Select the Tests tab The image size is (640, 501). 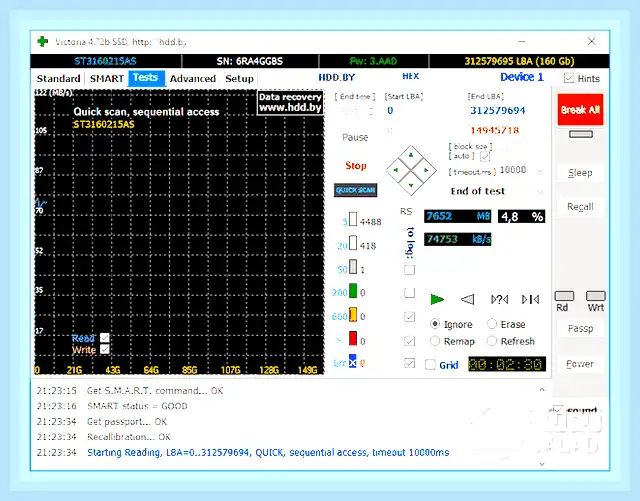click(x=146, y=78)
